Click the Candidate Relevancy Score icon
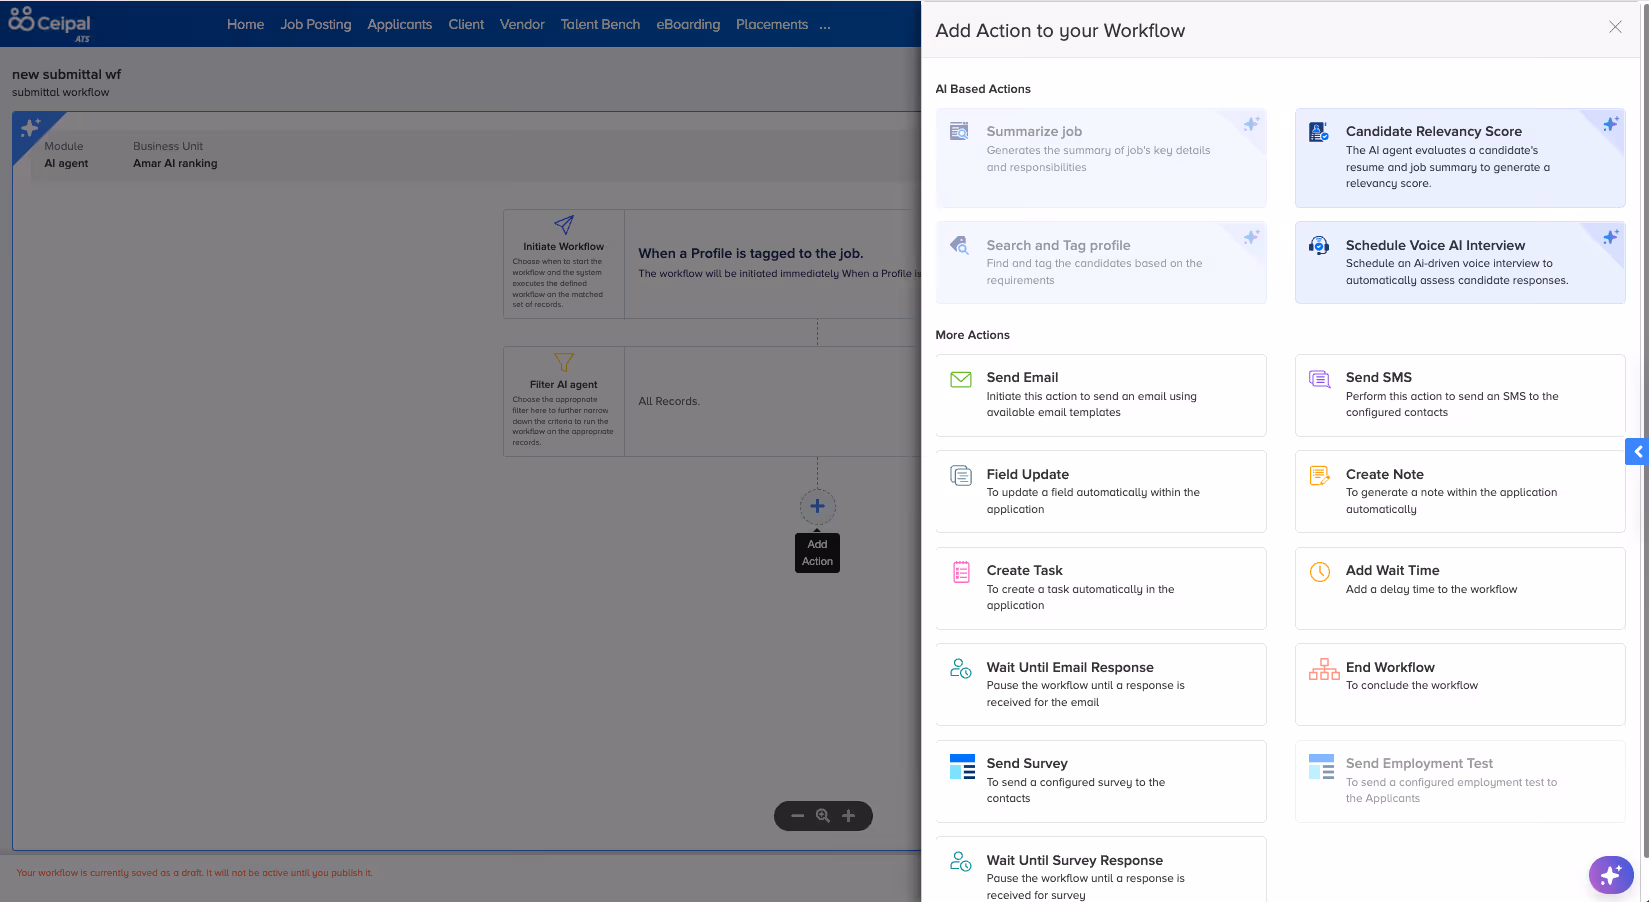The height and width of the screenshot is (902, 1649). coord(1319,131)
